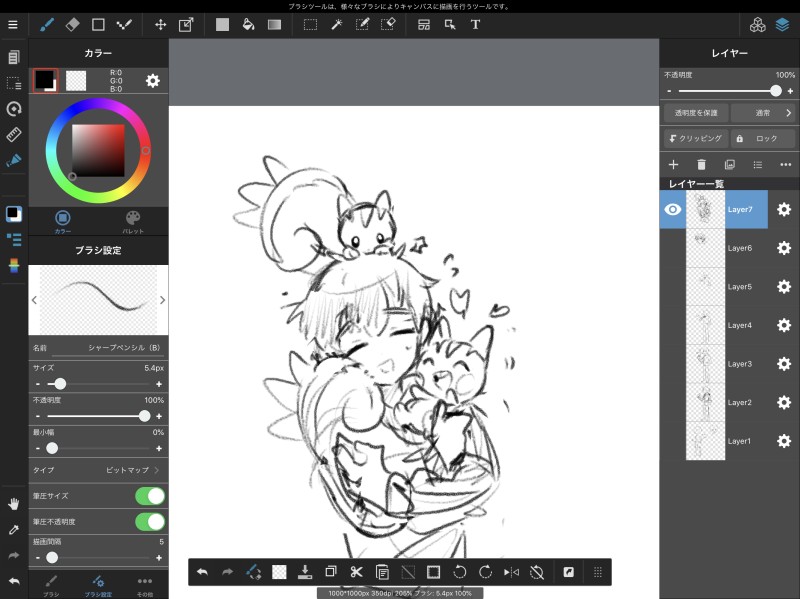The width and height of the screenshot is (800, 599).
Task: Show next brush preview arrow
Action: [162, 300]
